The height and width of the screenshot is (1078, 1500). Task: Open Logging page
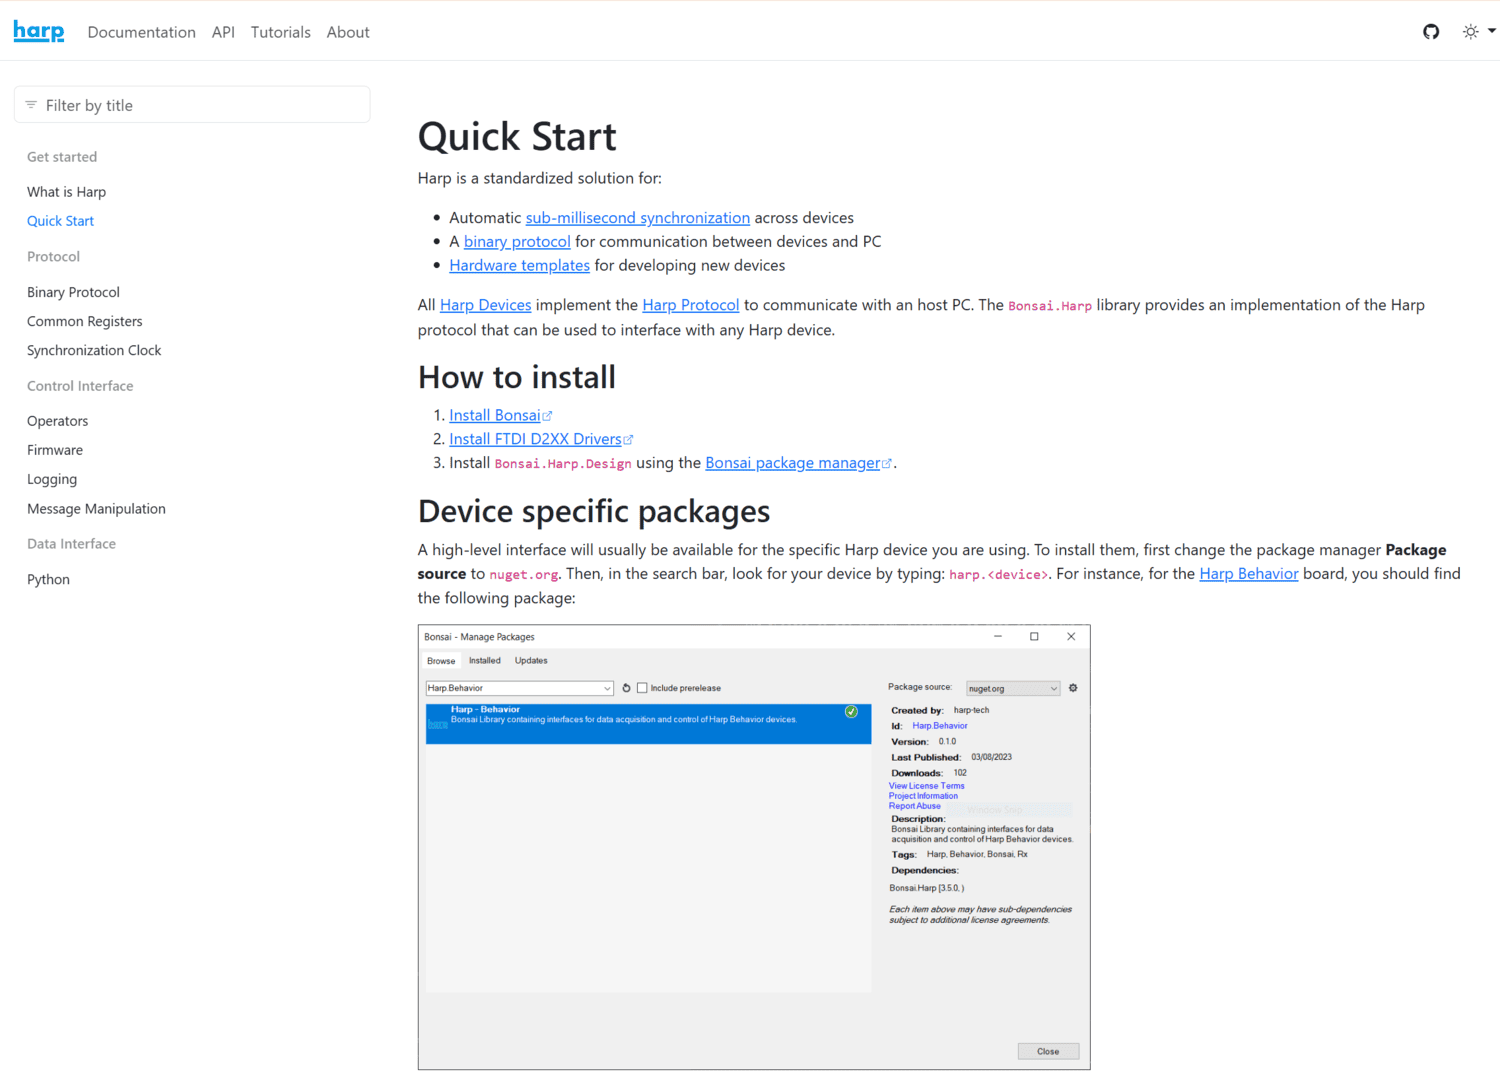click(x=52, y=479)
